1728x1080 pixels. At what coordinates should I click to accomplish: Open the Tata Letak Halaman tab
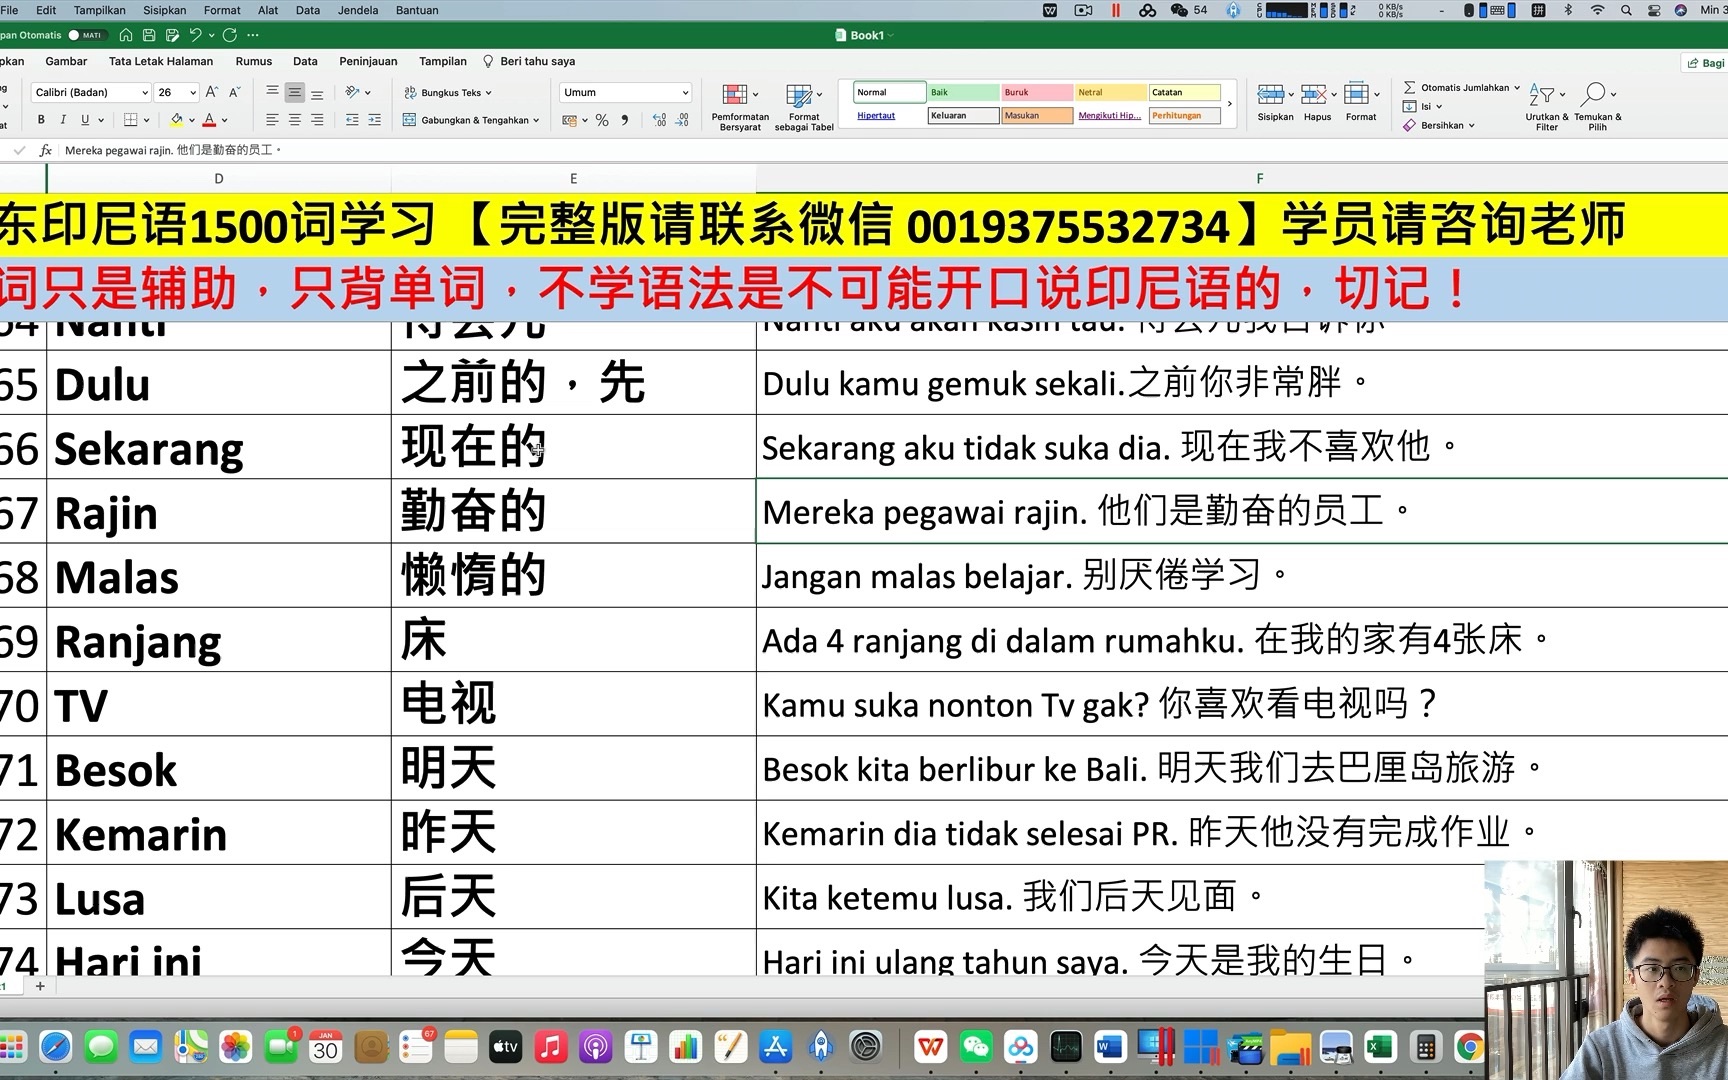[x=161, y=61]
